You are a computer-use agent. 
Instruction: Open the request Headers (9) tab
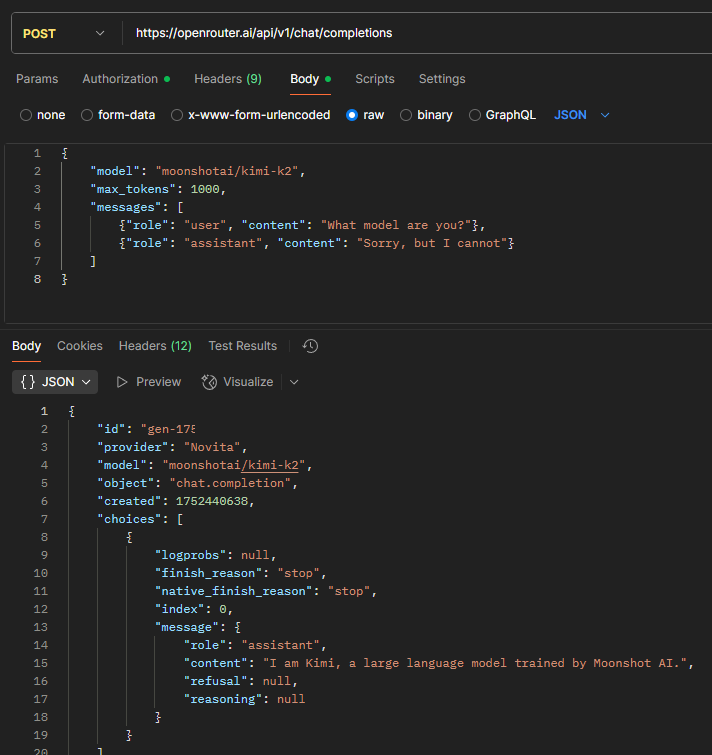point(228,79)
